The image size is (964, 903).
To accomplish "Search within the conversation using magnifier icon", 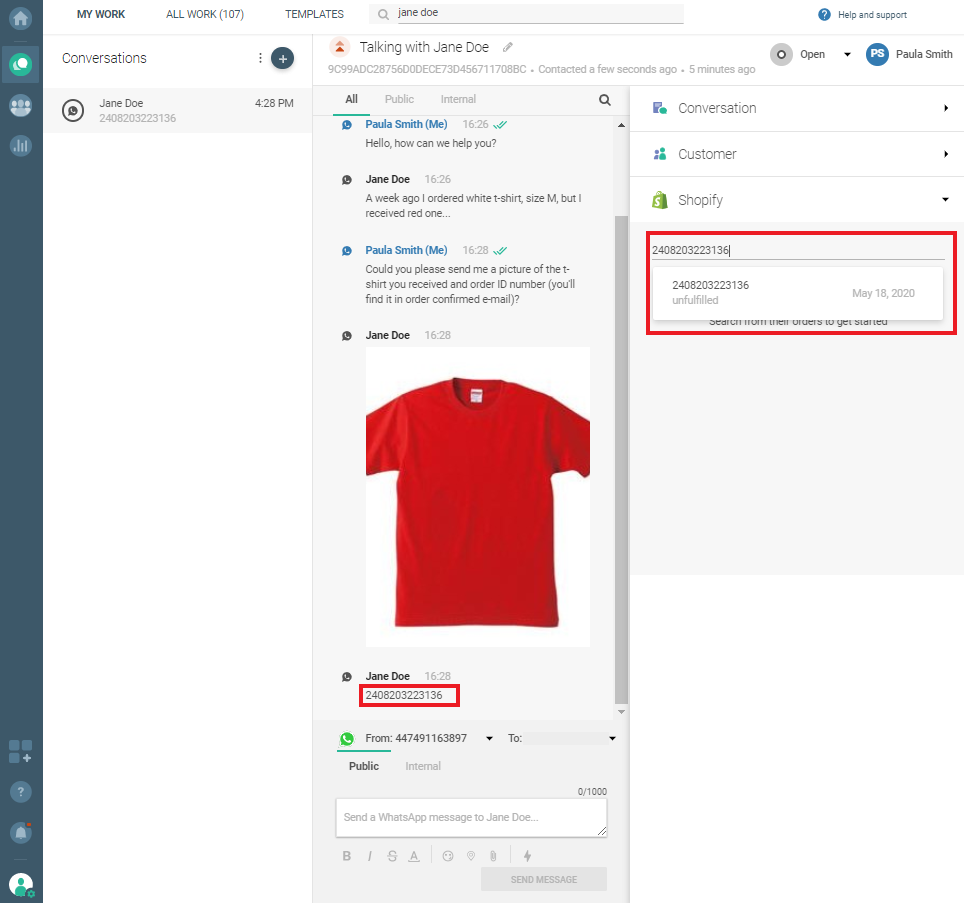I will pos(604,100).
